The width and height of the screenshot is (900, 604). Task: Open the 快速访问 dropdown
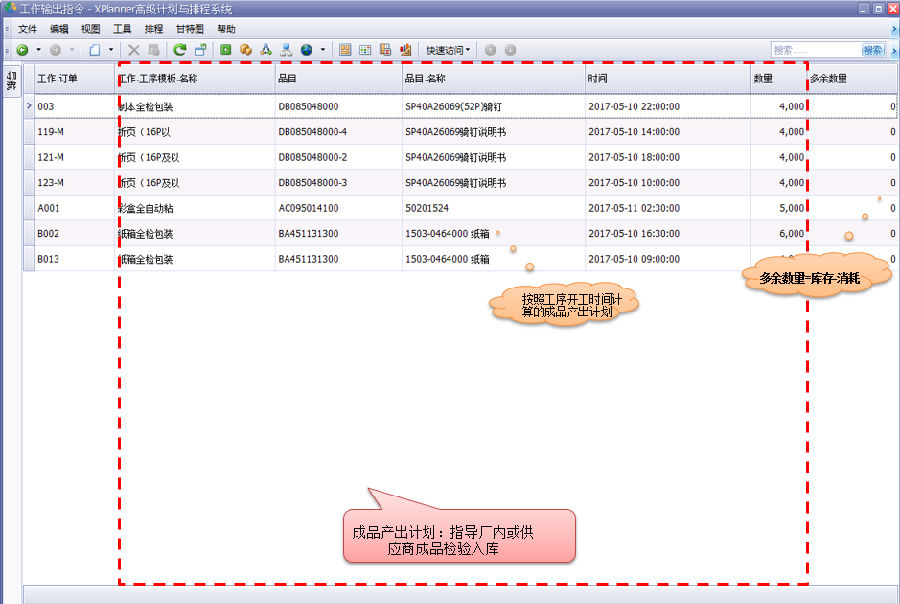click(x=448, y=49)
